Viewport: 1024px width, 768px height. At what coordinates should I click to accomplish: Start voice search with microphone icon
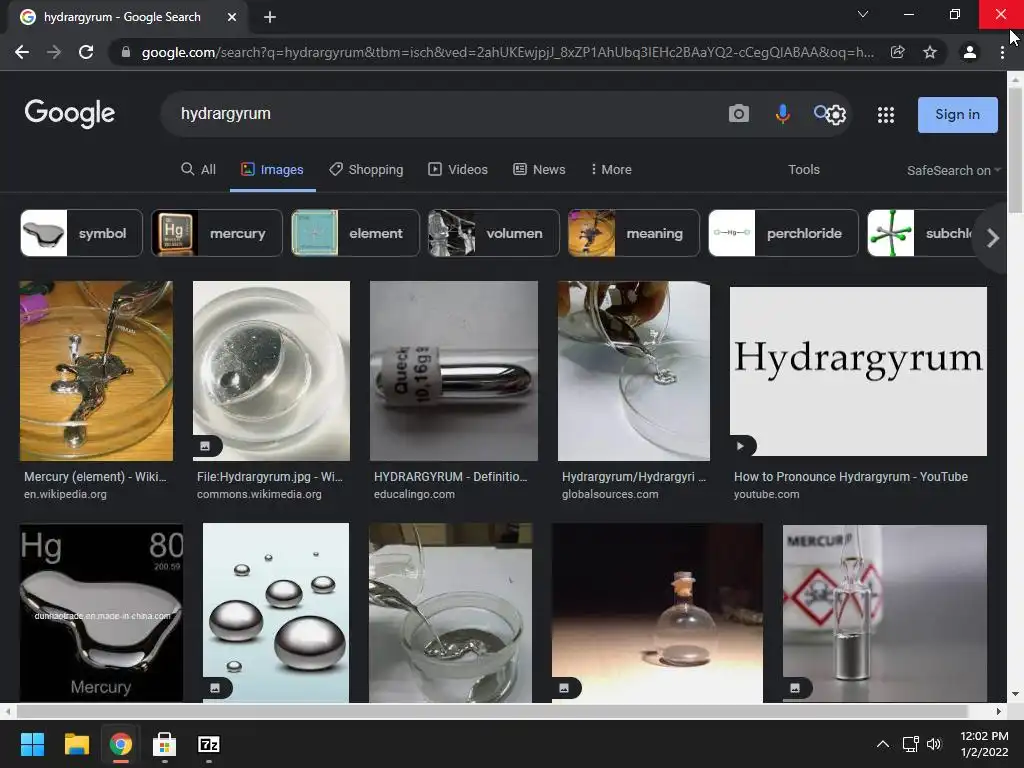pyautogui.click(x=782, y=114)
